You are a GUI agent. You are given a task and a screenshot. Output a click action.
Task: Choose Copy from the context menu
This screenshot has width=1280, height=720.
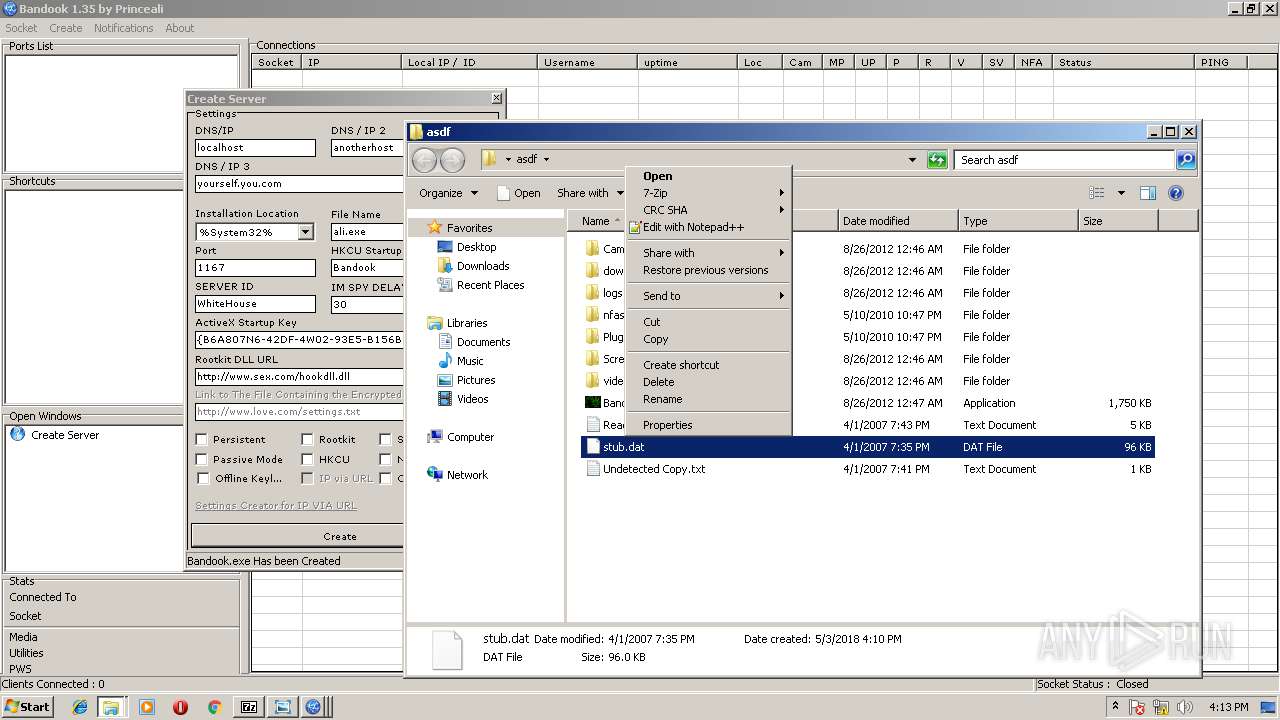click(x=710, y=339)
